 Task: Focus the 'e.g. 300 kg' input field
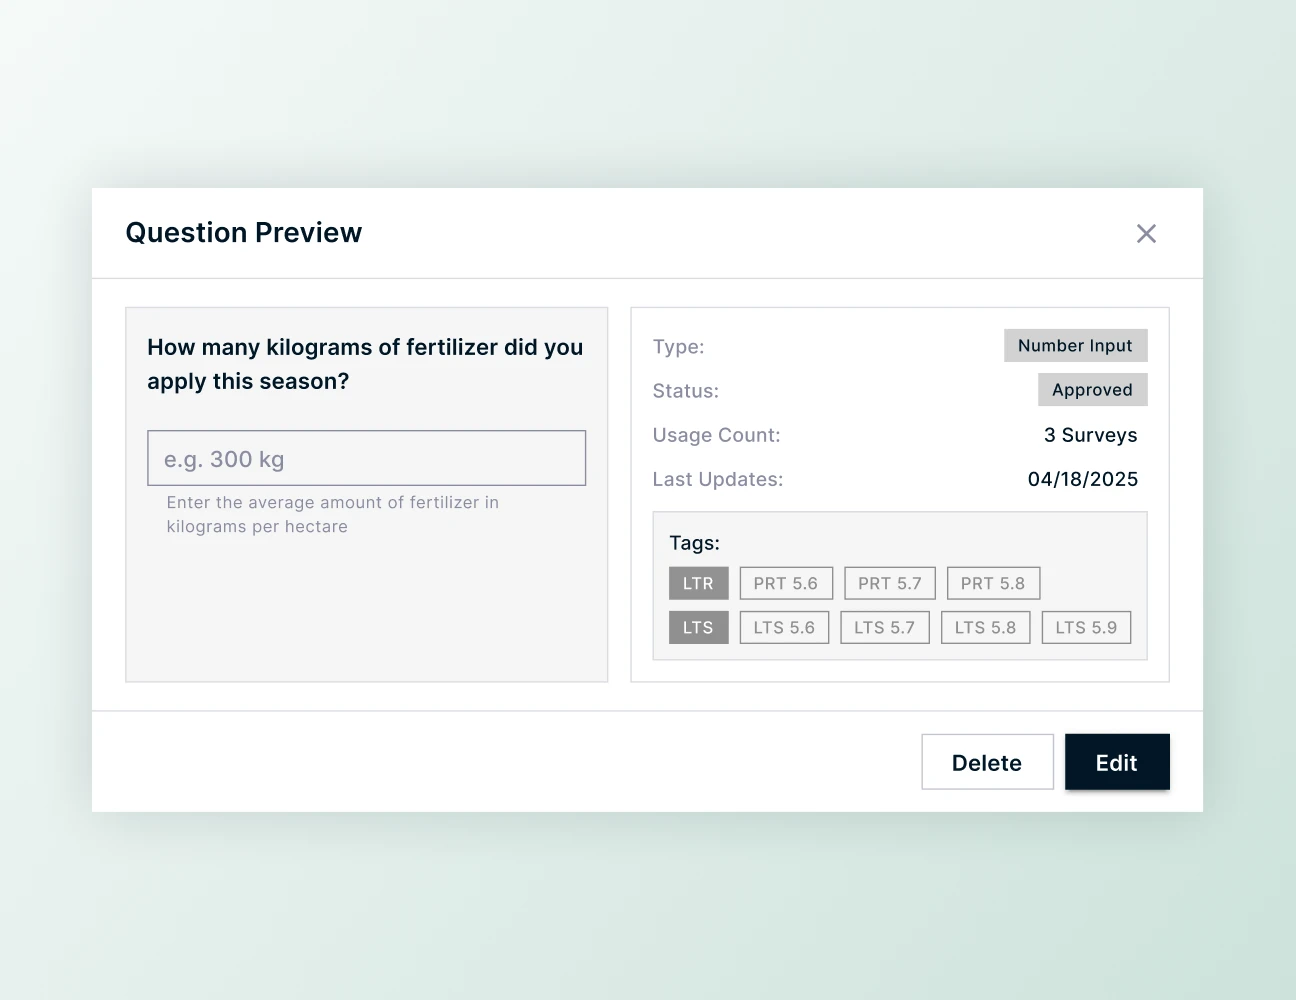click(366, 458)
